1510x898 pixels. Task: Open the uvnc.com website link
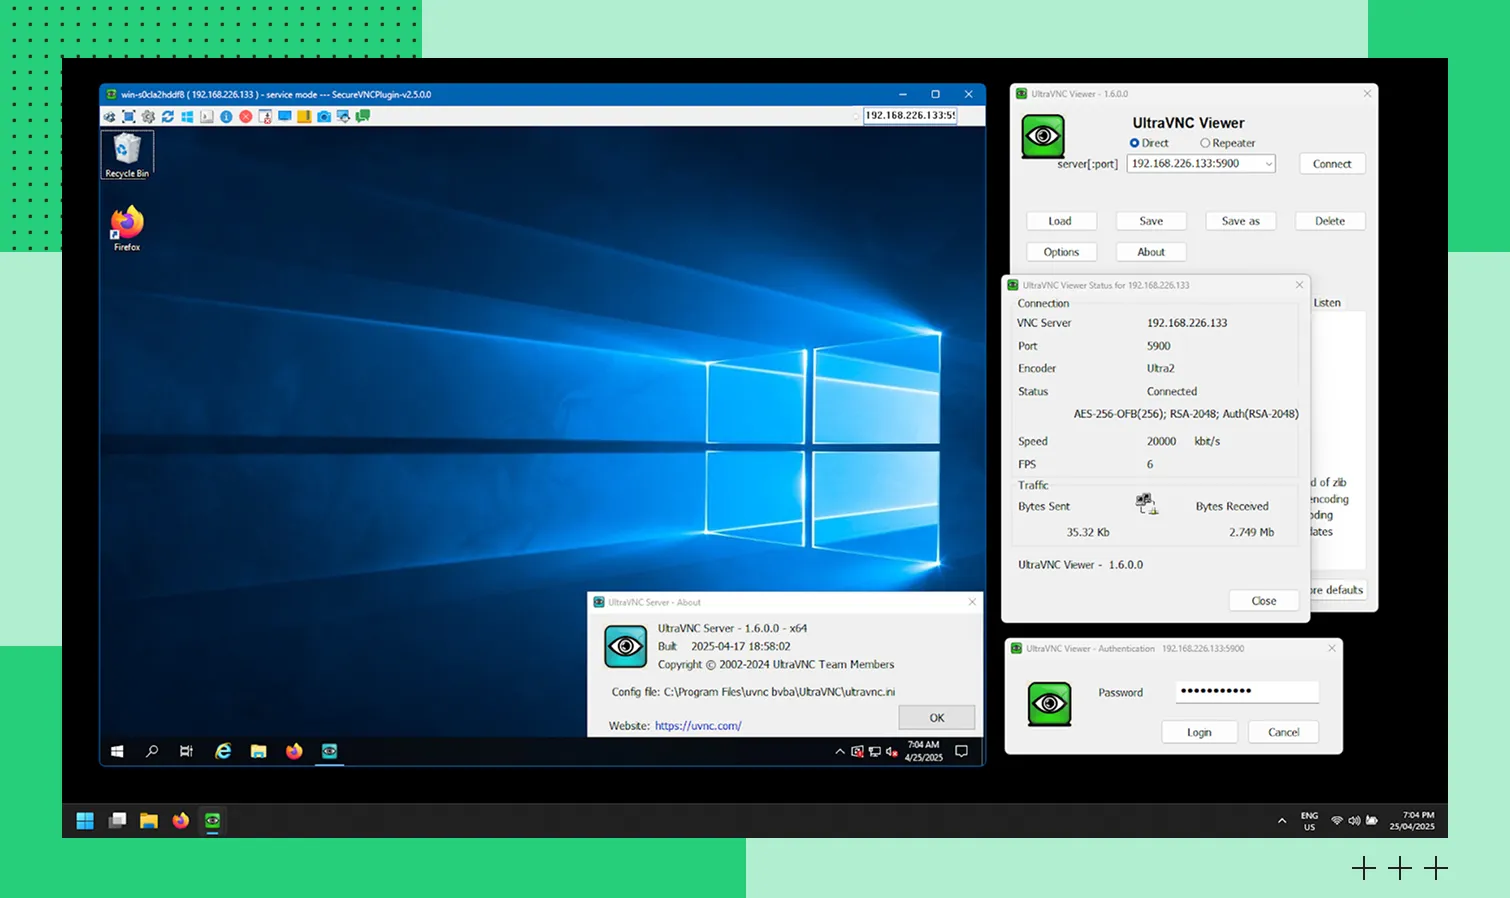698,726
